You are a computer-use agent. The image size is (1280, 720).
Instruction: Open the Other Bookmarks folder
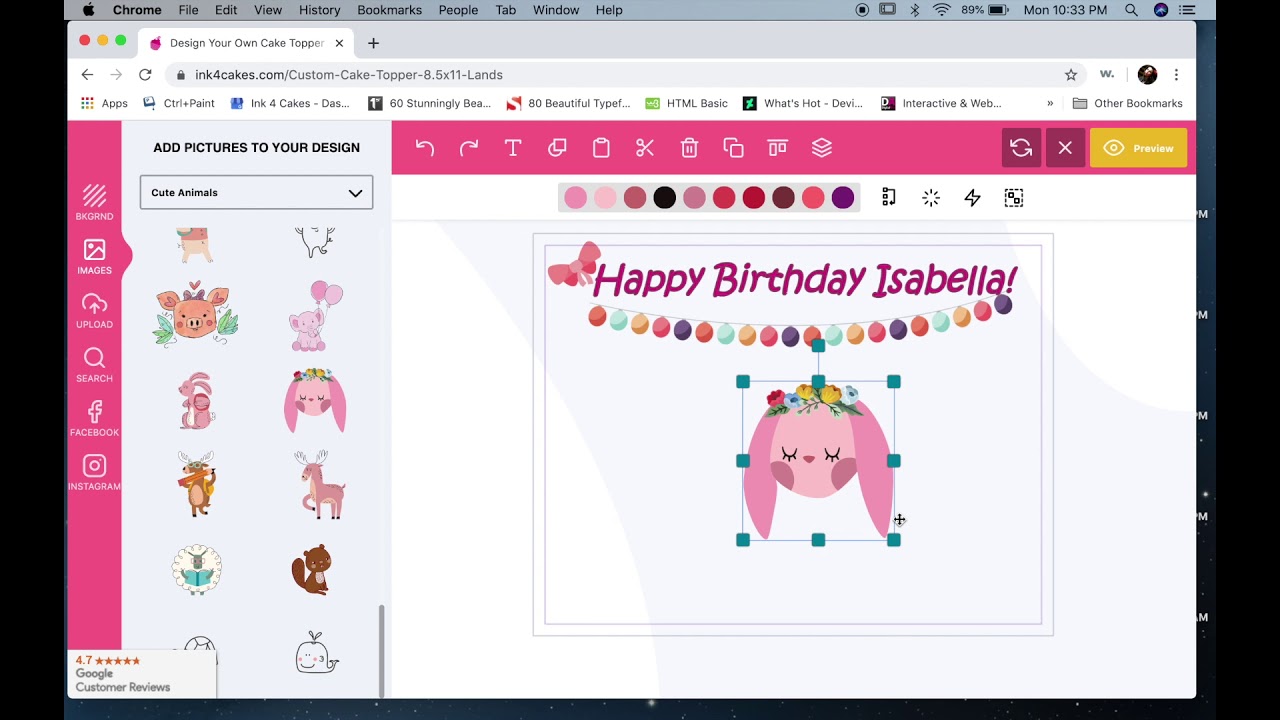1127,103
